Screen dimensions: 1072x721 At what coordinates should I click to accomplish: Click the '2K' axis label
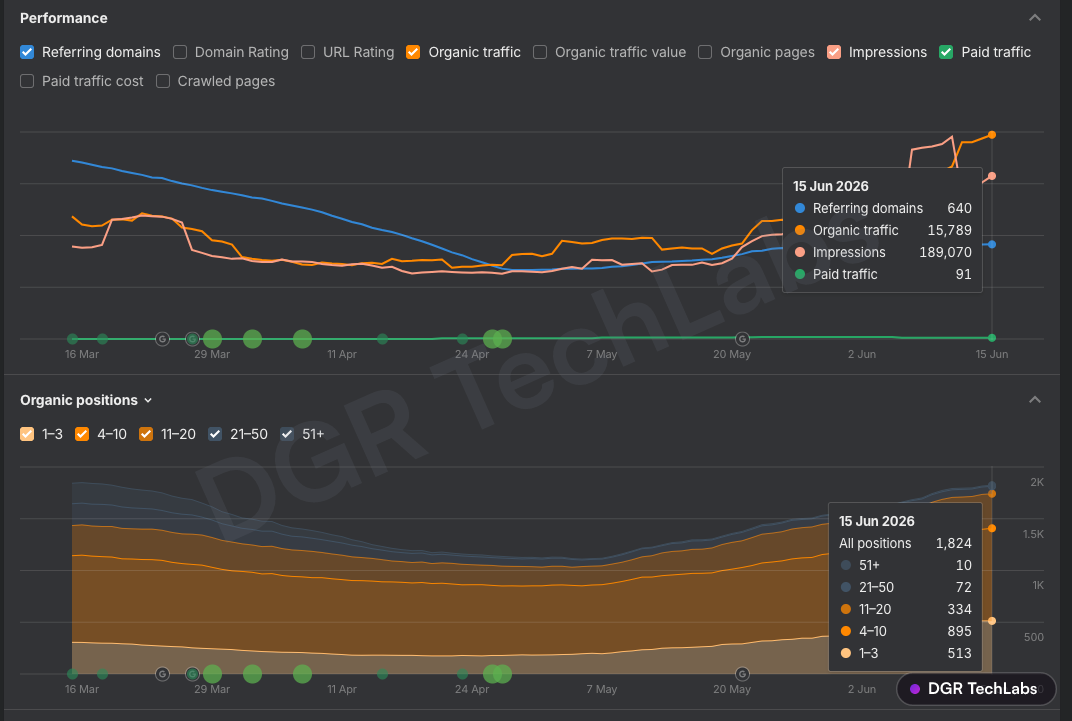[x=1036, y=482]
